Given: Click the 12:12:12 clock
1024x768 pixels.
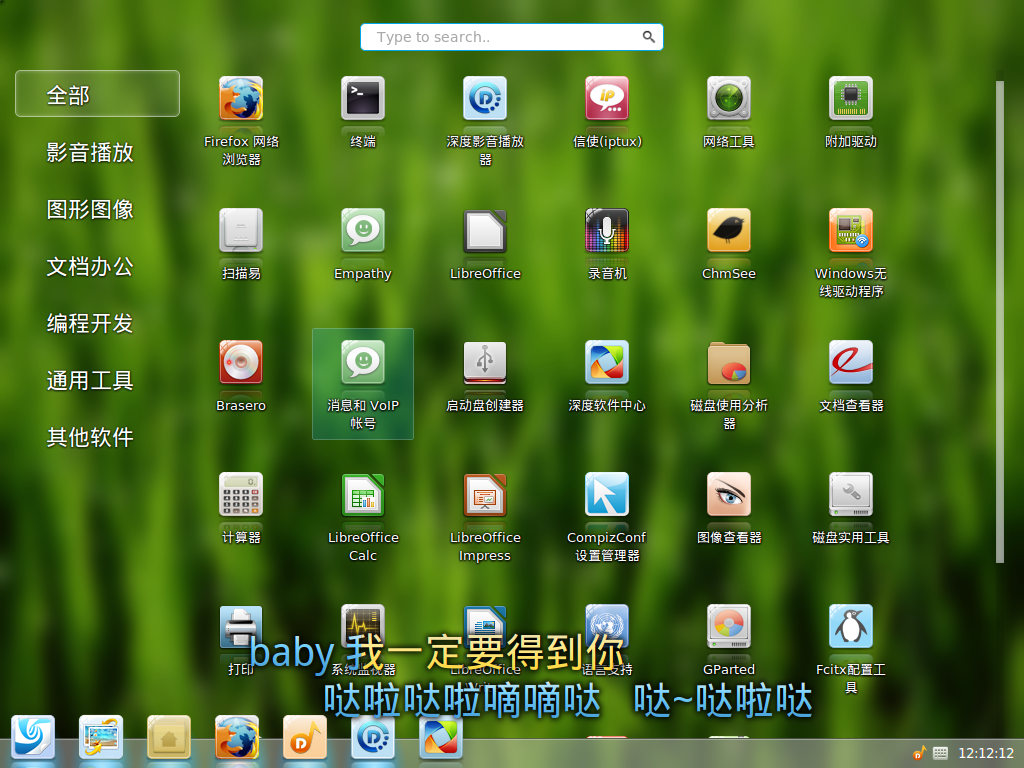Looking at the screenshot, I should [x=986, y=753].
